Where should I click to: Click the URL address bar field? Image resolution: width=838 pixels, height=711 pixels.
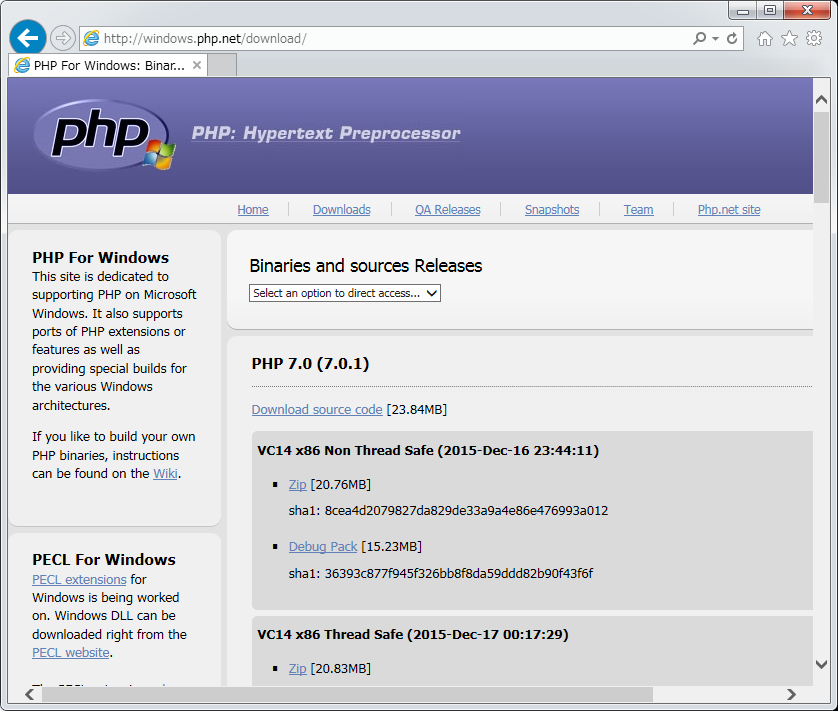[x=390, y=39]
